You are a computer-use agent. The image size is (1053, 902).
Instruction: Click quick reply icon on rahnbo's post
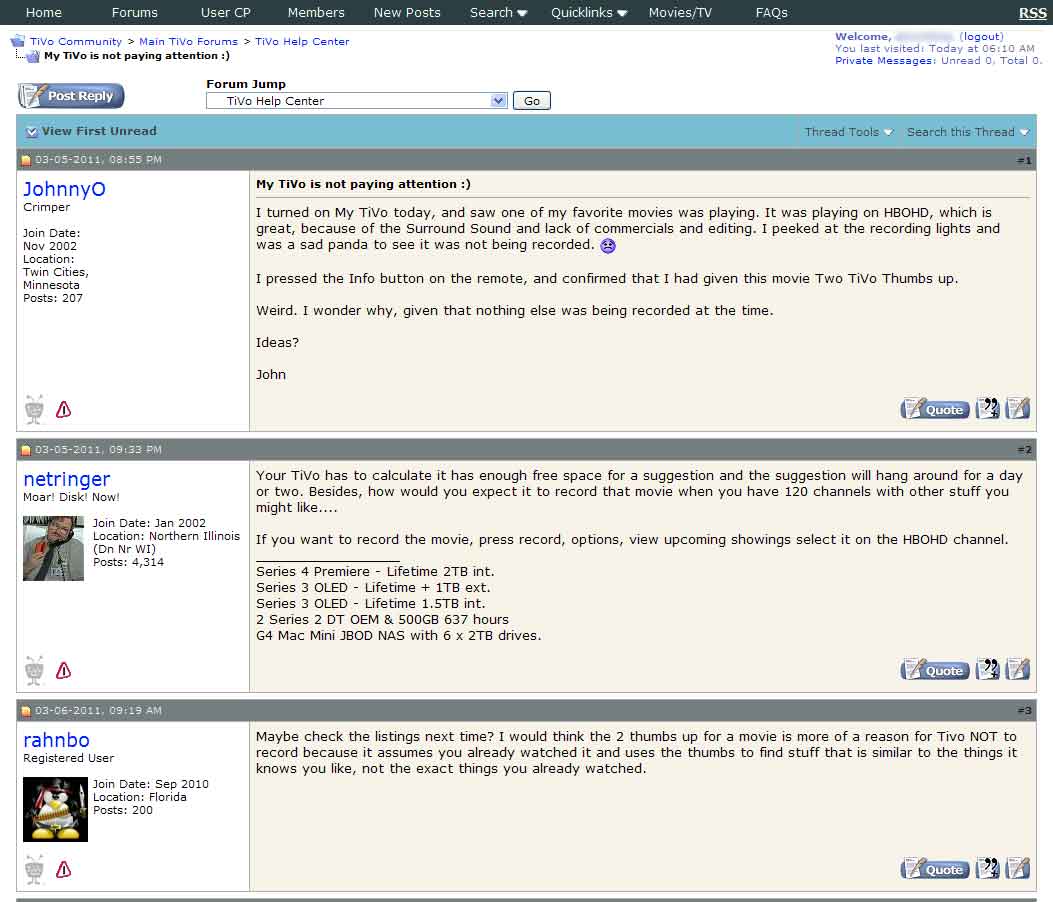[1017, 868]
